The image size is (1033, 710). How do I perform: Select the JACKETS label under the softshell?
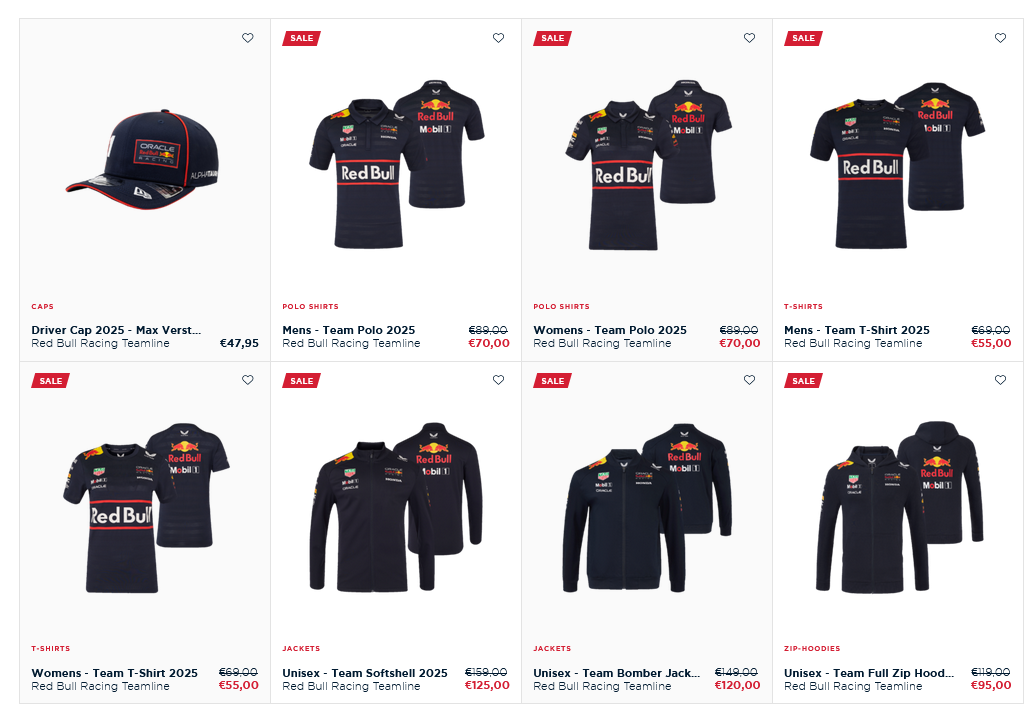pyautogui.click(x=301, y=649)
